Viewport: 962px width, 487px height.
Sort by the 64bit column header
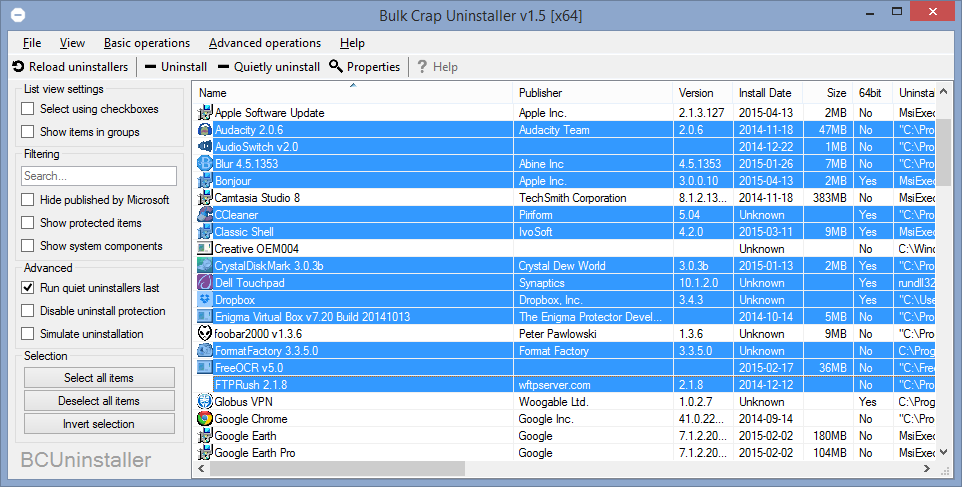[x=872, y=93]
